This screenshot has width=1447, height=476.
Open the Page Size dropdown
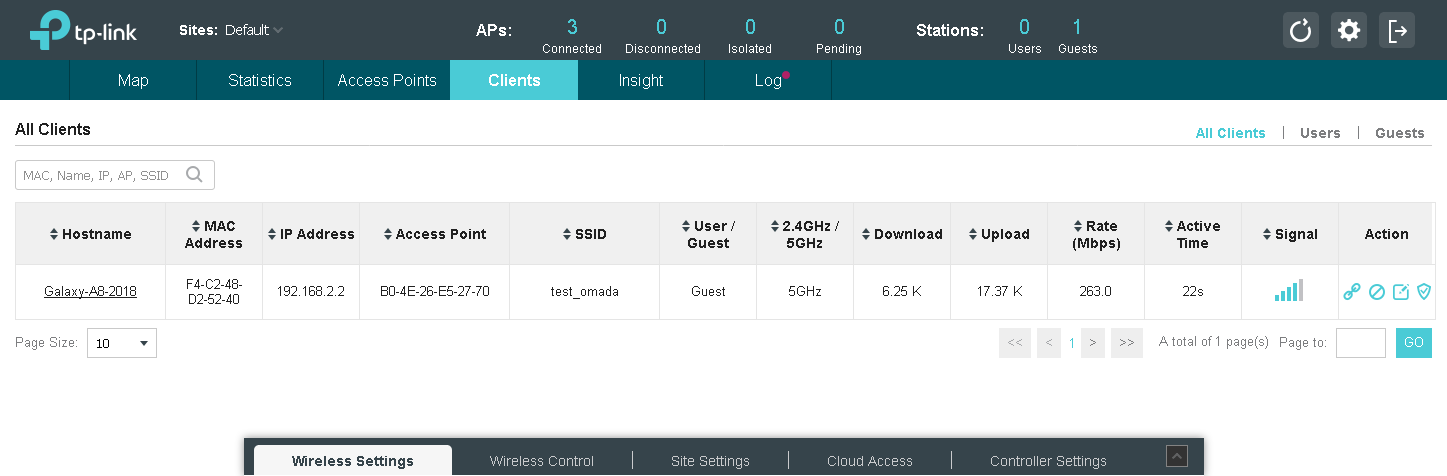pyautogui.click(x=121, y=343)
